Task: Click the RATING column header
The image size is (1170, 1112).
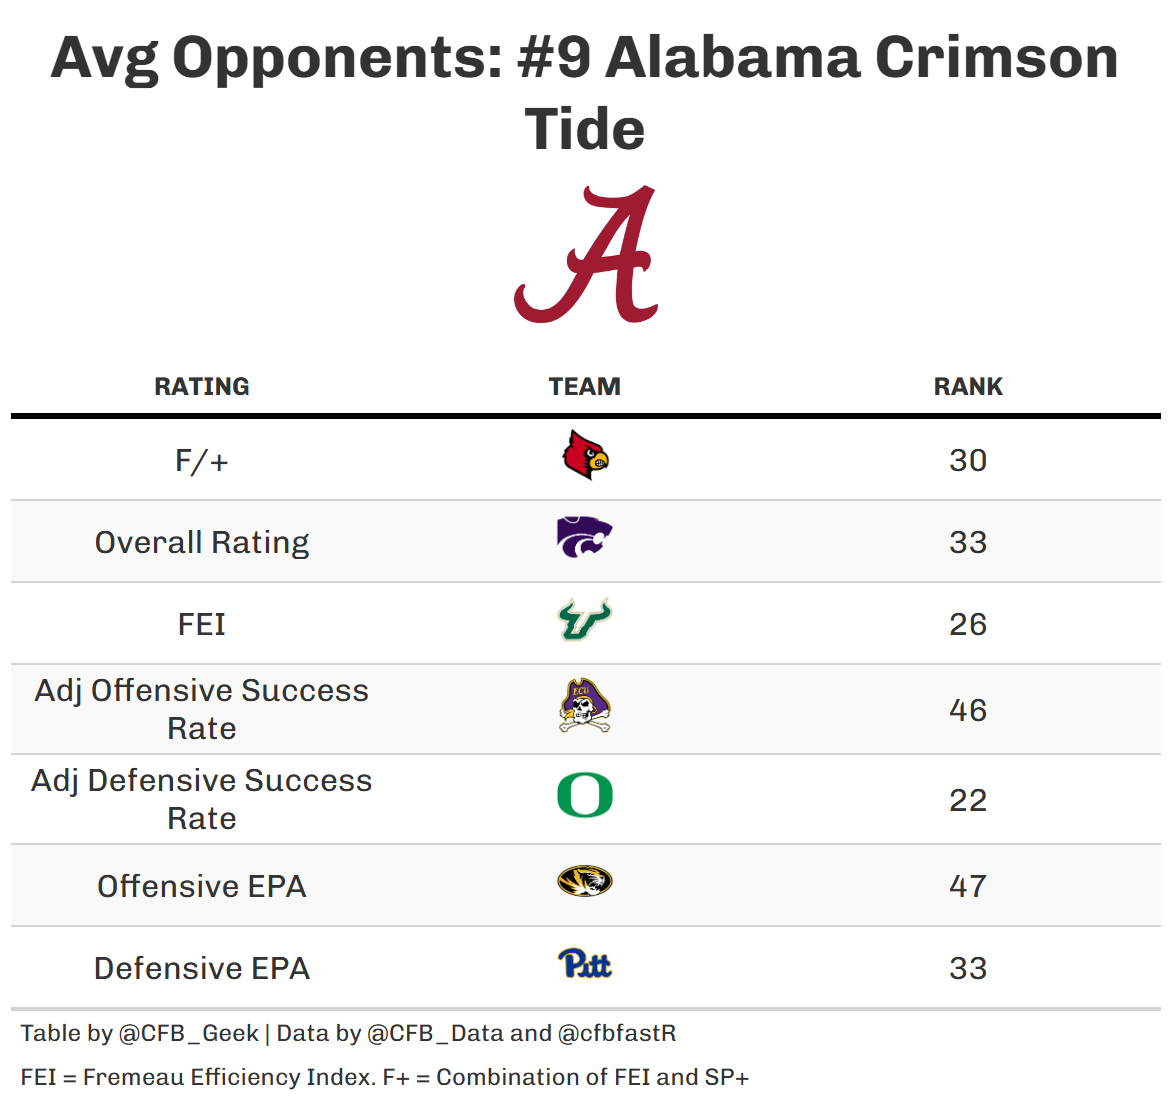Action: point(202,387)
